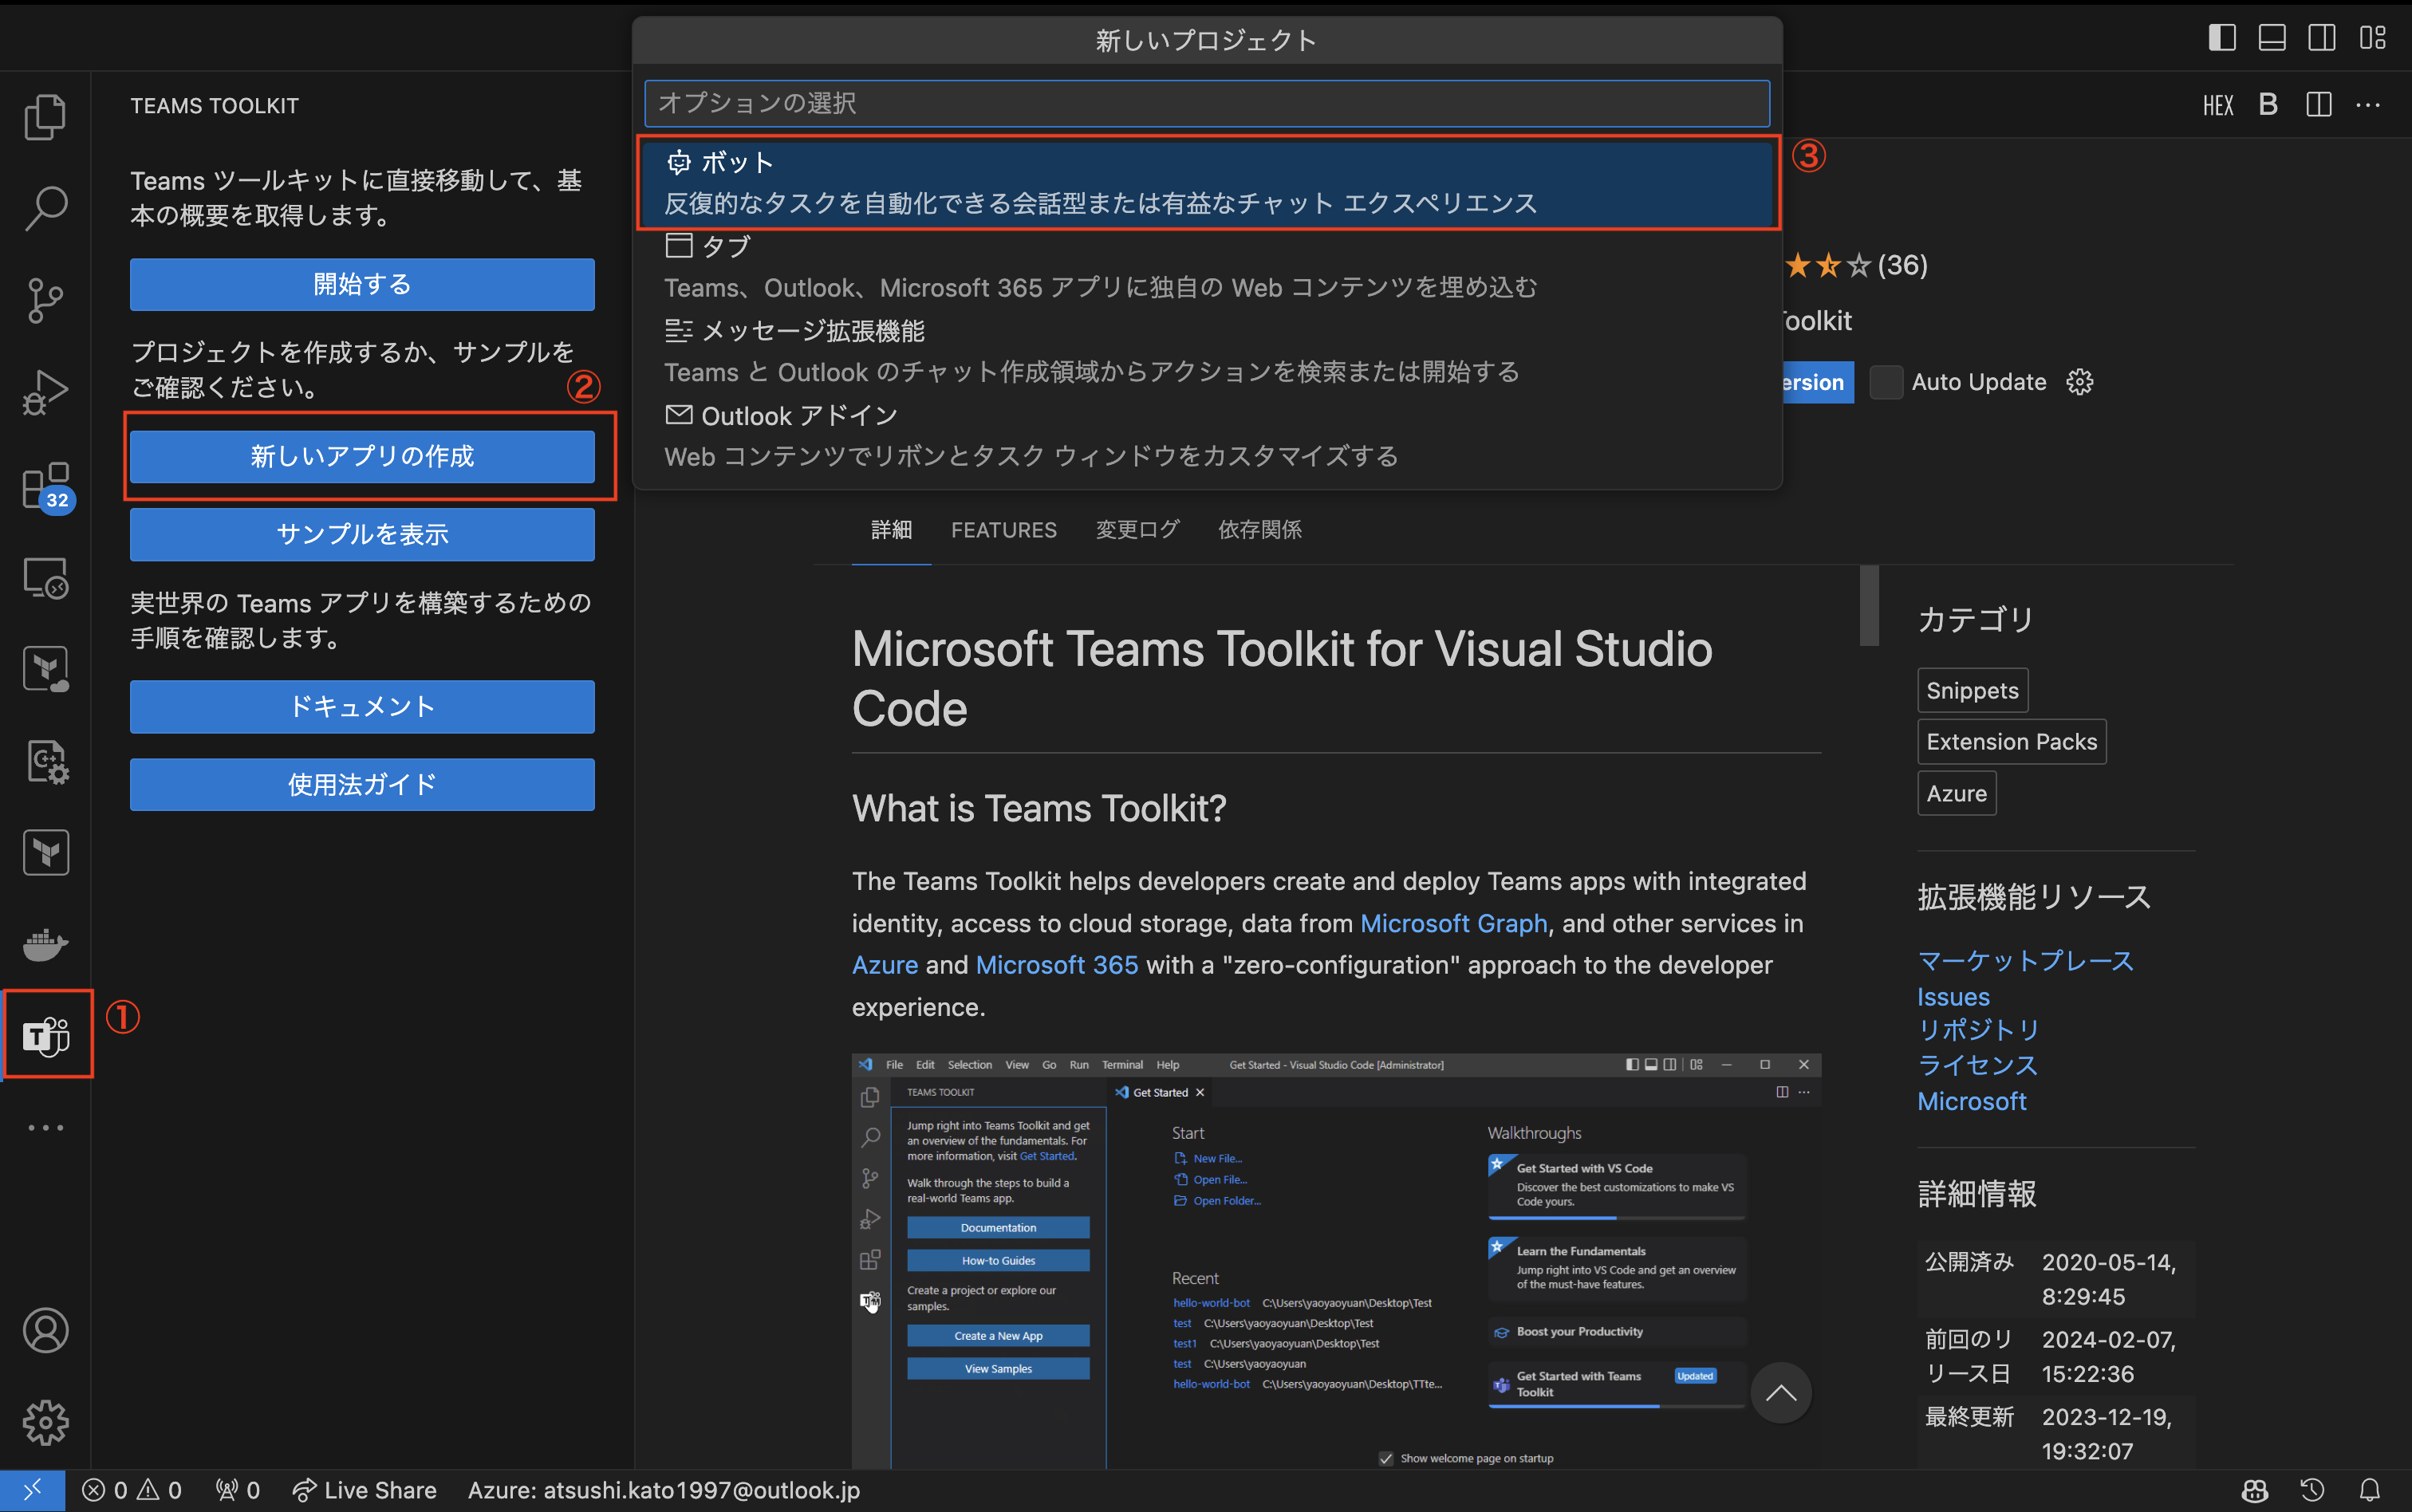Click the README scrollbar thumb
The image size is (2412, 1512).
1869,606
